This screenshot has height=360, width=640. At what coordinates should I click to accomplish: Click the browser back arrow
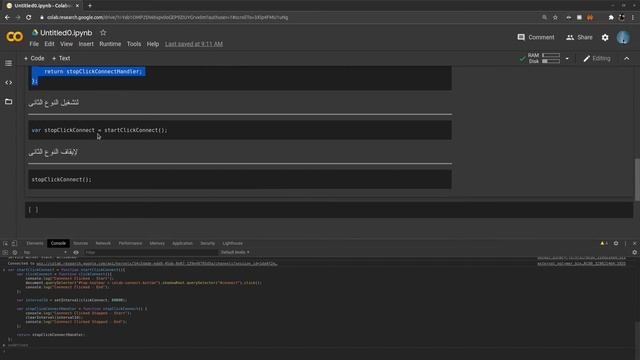[7, 18]
